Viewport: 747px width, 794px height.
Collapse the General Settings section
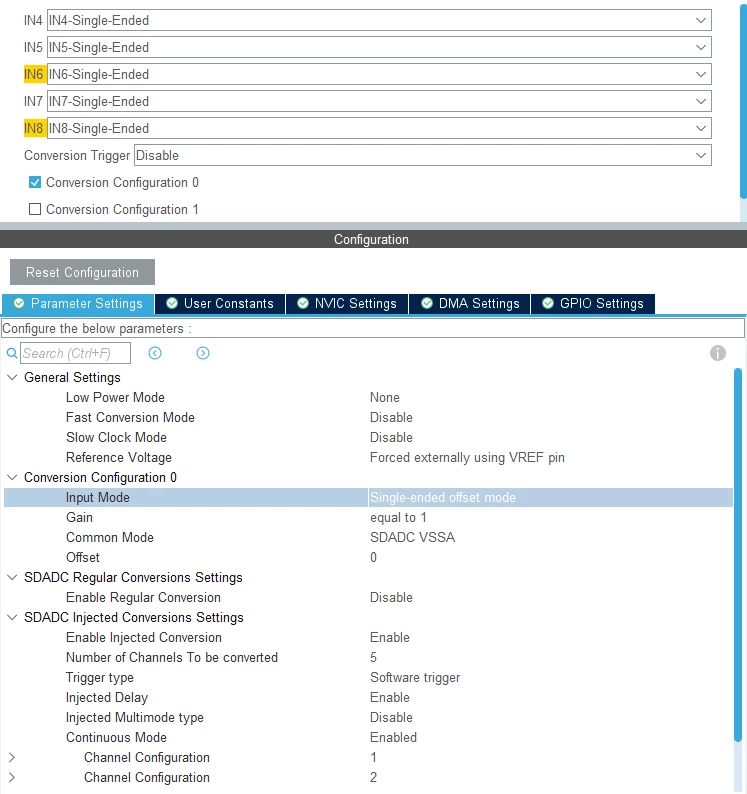pyautogui.click(x=12, y=377)
